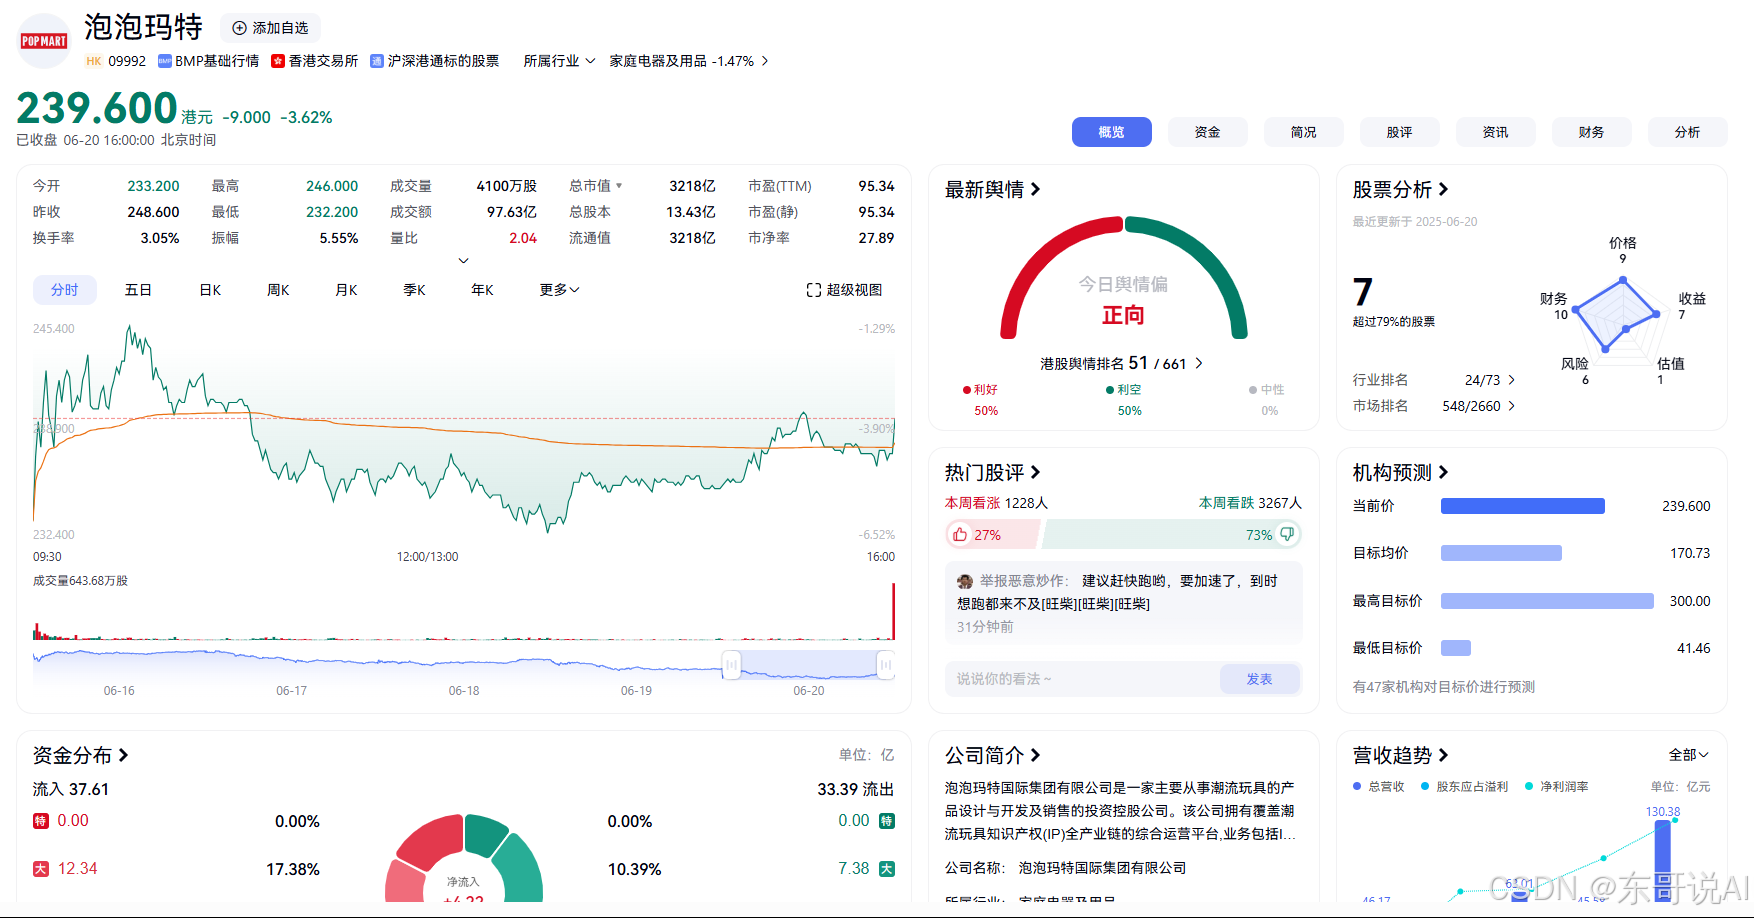
Task: Open the 热门股评 section
Action: [993, 472]
